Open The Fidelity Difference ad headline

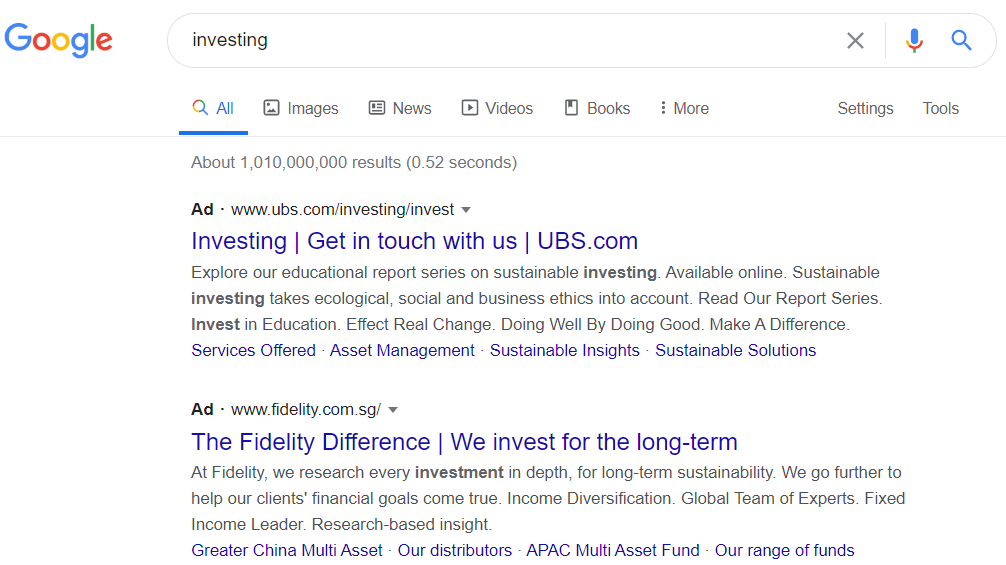[x=464, y=441]
